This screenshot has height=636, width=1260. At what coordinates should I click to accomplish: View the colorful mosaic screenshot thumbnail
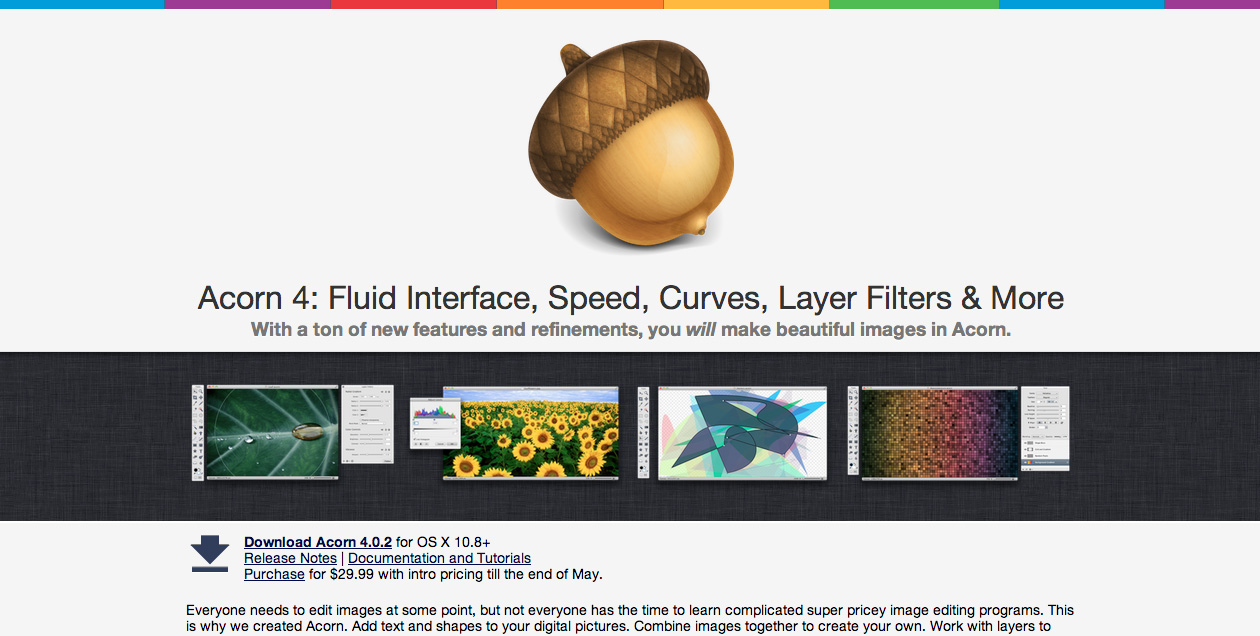(x=958, y=433)
